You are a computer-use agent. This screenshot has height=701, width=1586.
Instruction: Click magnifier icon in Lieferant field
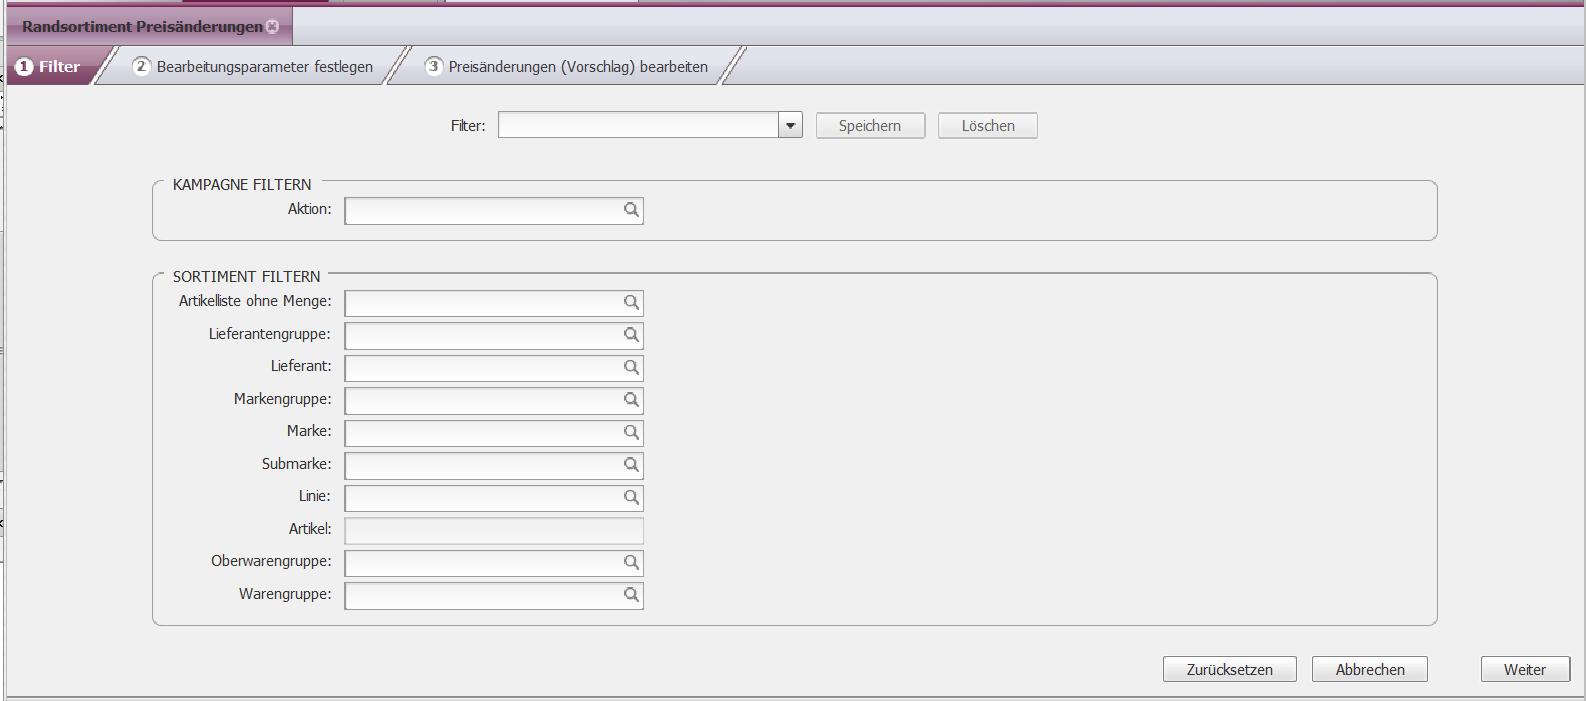(631, 367)
